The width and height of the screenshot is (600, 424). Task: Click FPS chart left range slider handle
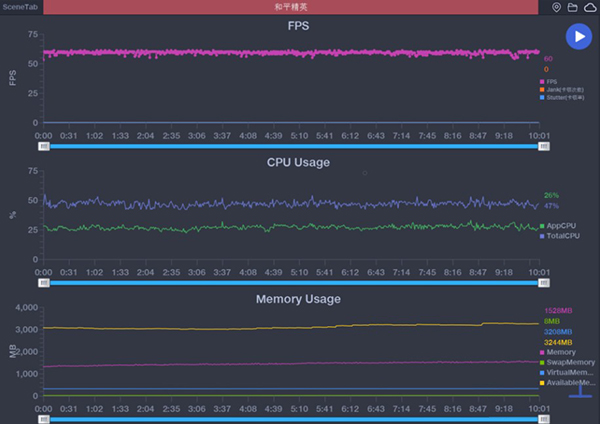[43, 146]
